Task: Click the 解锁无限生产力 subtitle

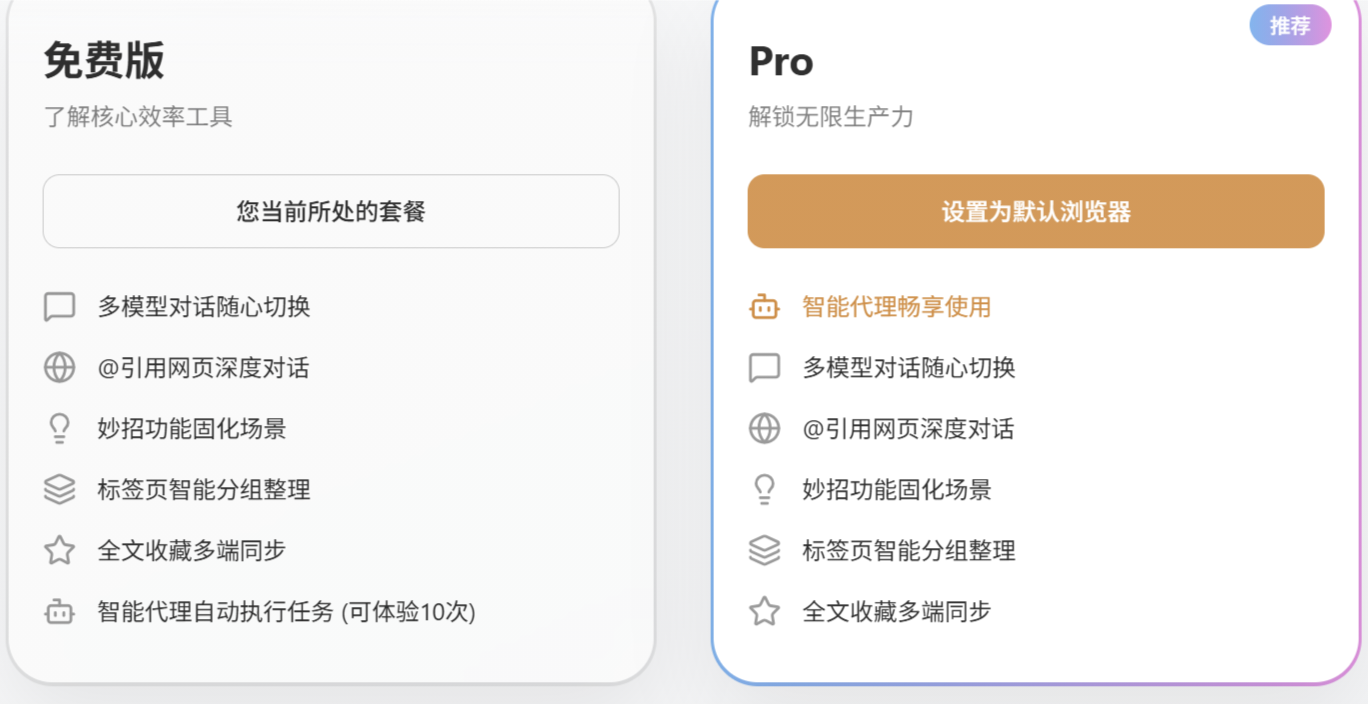Action: pos(831,117)
